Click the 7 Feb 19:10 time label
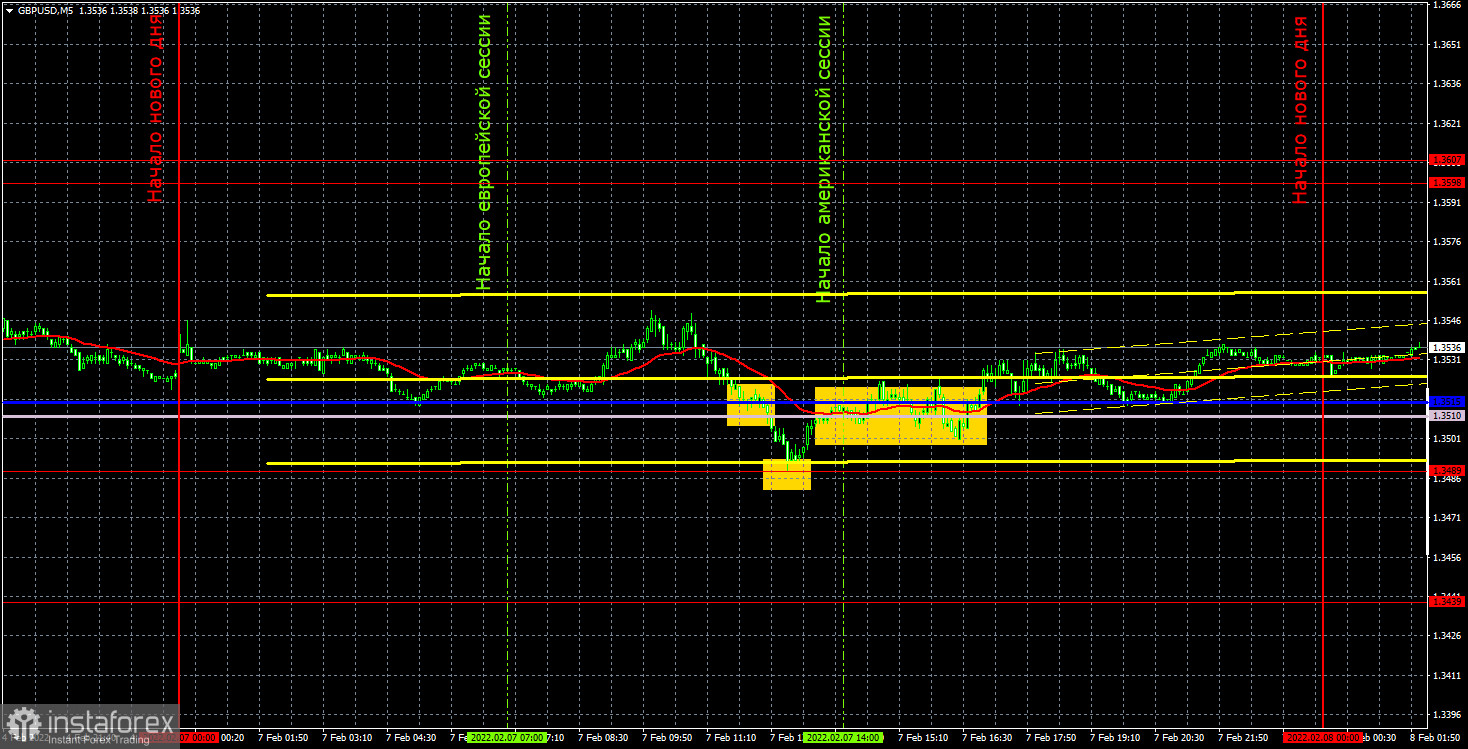The image size is (1468, 749). point(1115,737)
